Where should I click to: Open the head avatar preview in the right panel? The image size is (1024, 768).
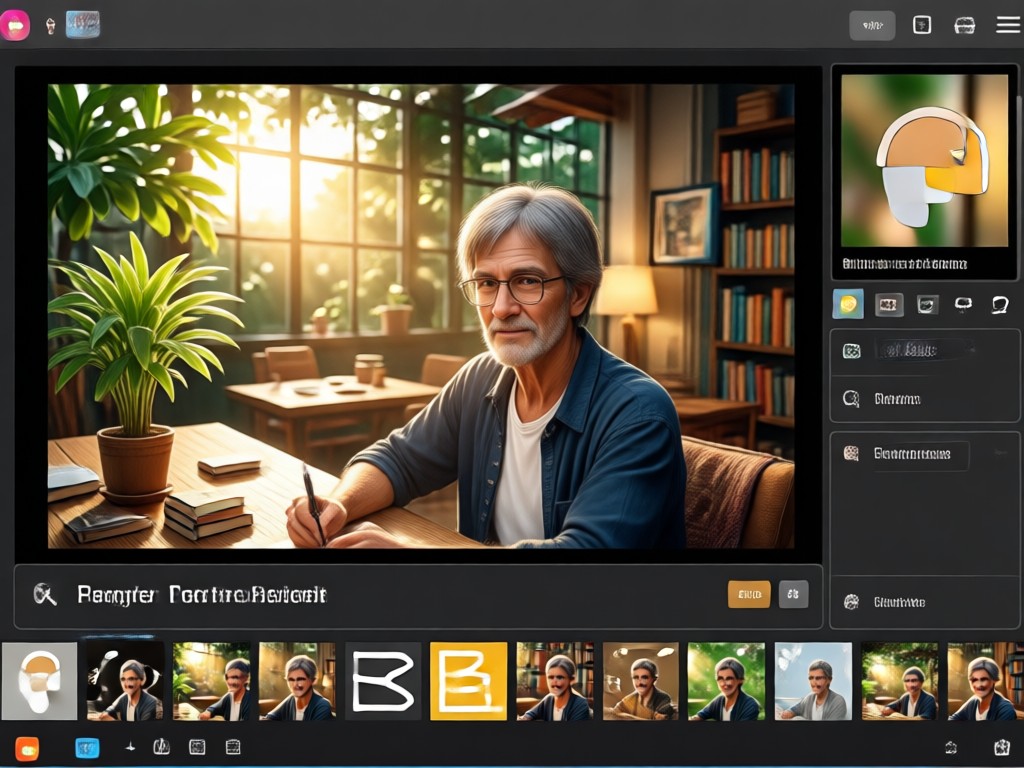[924, 161]
